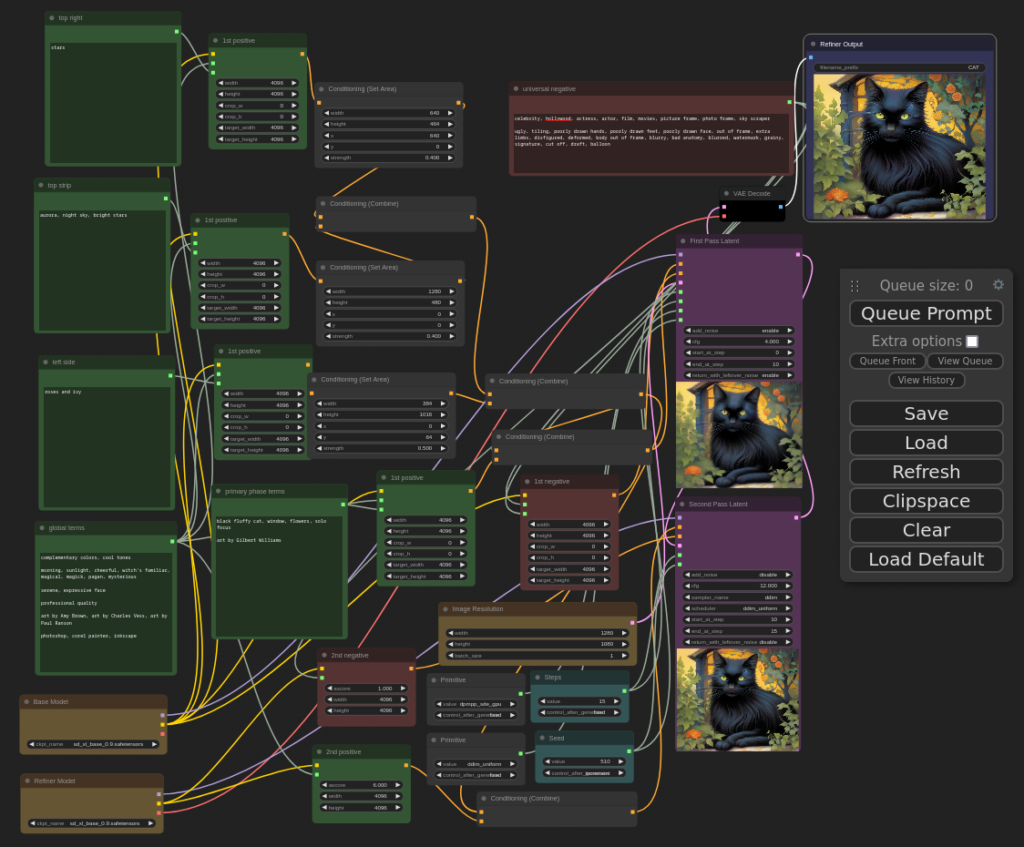
Task: Collapse the Refiner Output node title dot
Action: 813,44
